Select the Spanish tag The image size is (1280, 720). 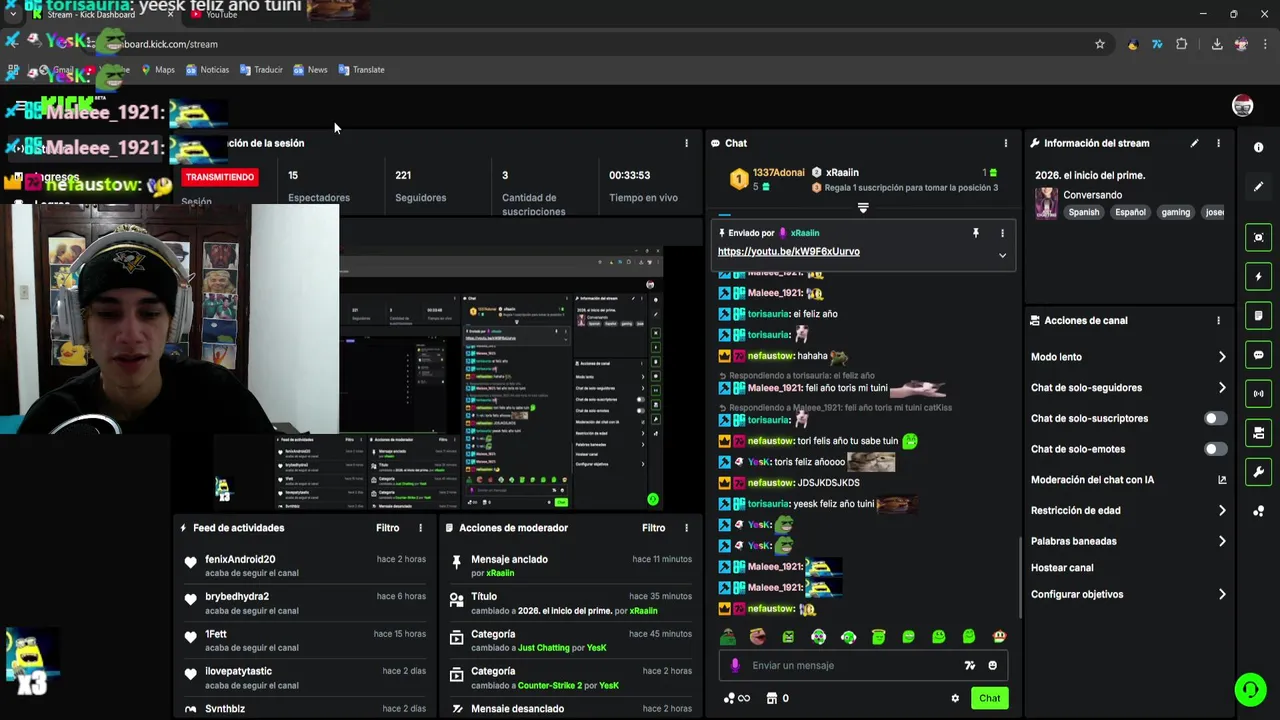pyautogui.click(x=1083, y=212)
